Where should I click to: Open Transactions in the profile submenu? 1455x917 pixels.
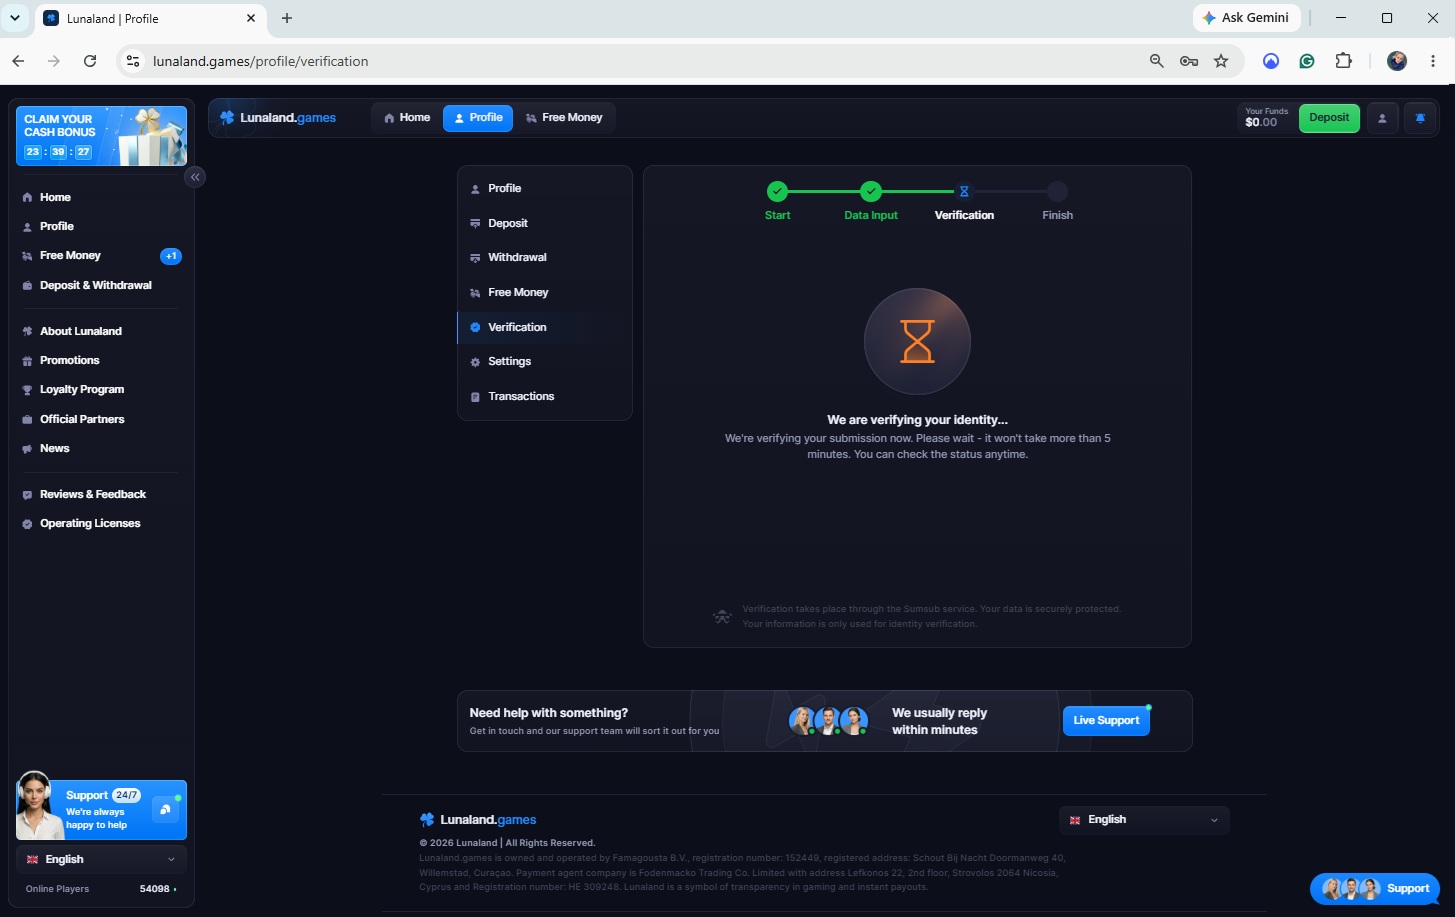[545, 396]
